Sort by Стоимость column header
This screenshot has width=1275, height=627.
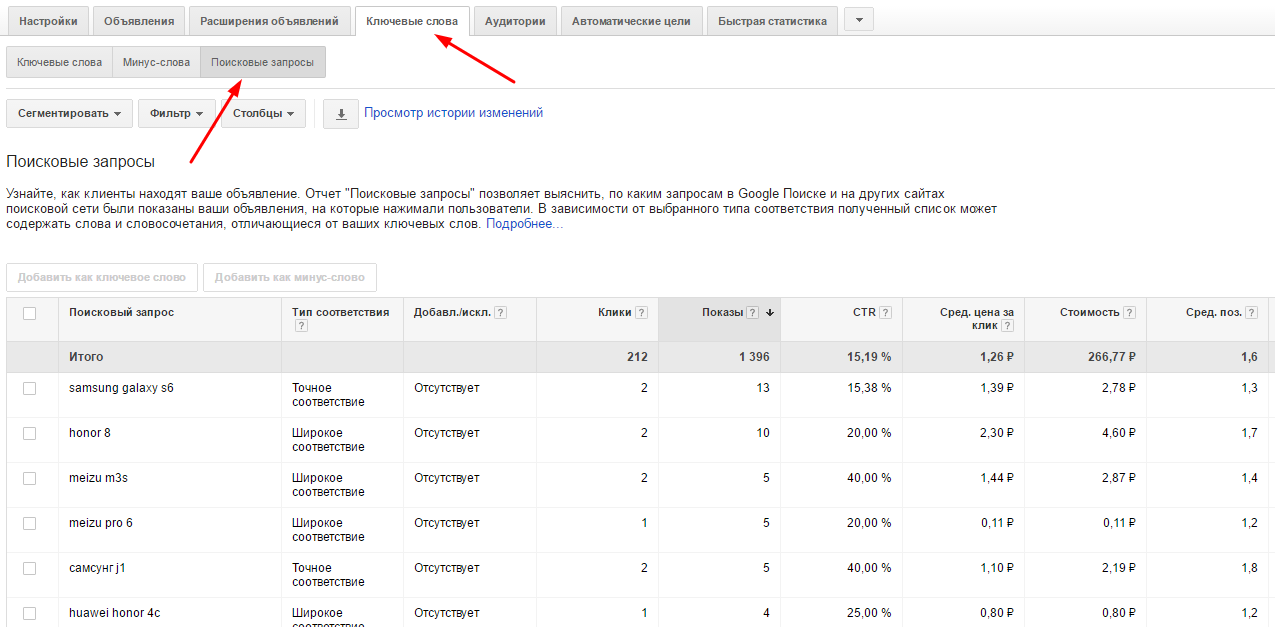pyautogui.click(x=1089, y=312)
